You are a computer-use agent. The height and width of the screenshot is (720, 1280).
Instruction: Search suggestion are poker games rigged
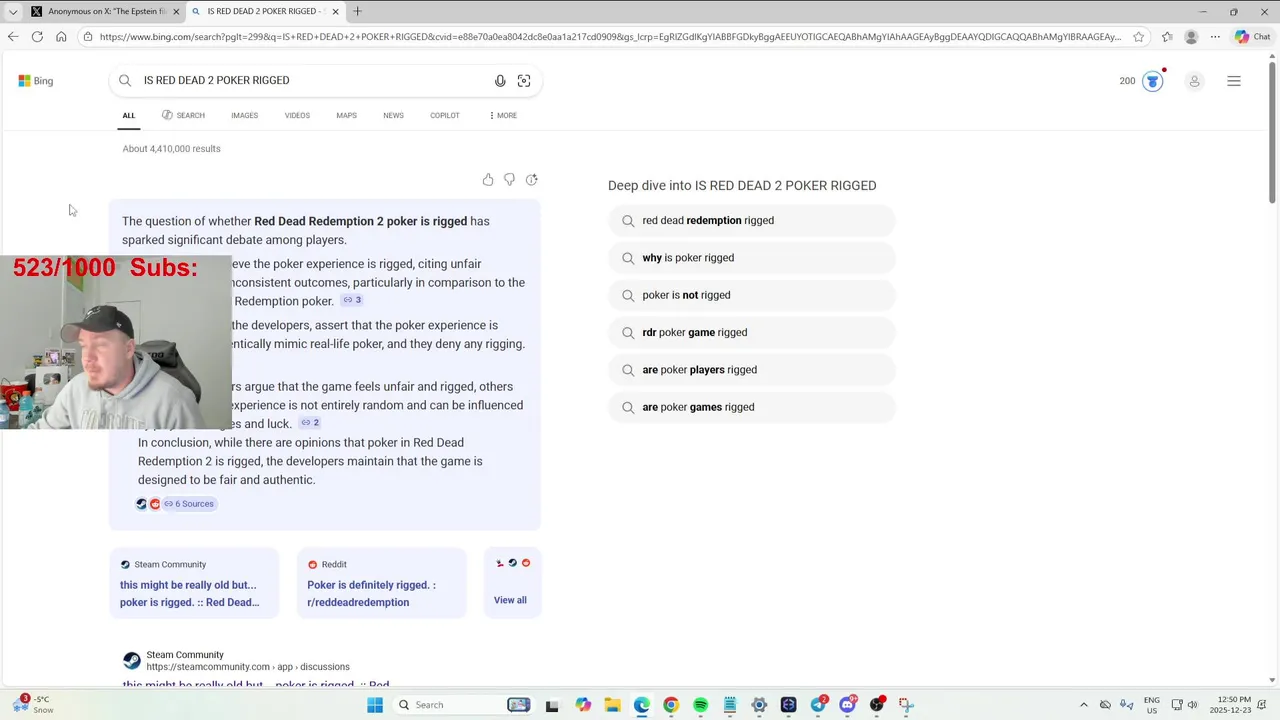[751, 407]
